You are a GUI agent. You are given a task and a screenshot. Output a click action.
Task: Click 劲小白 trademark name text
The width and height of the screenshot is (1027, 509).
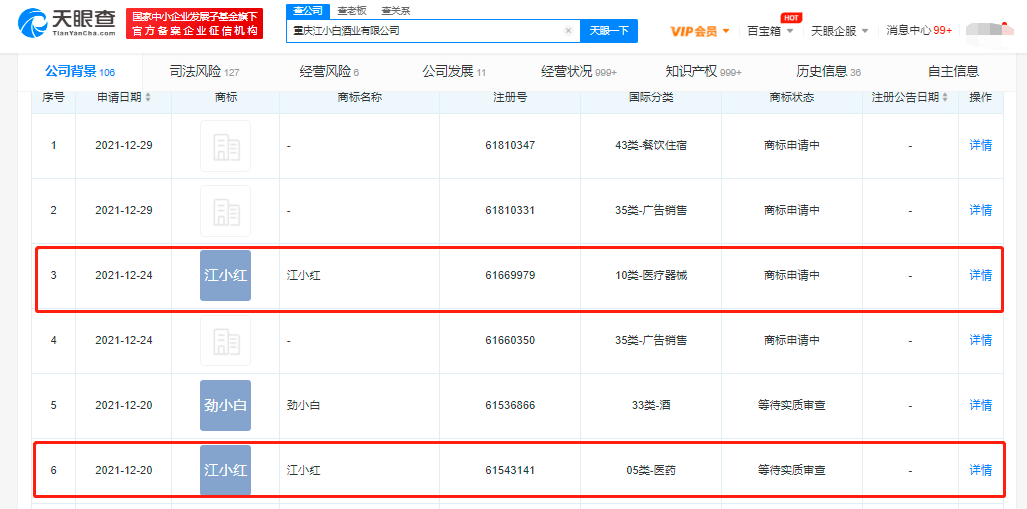[x=304, y=405]
